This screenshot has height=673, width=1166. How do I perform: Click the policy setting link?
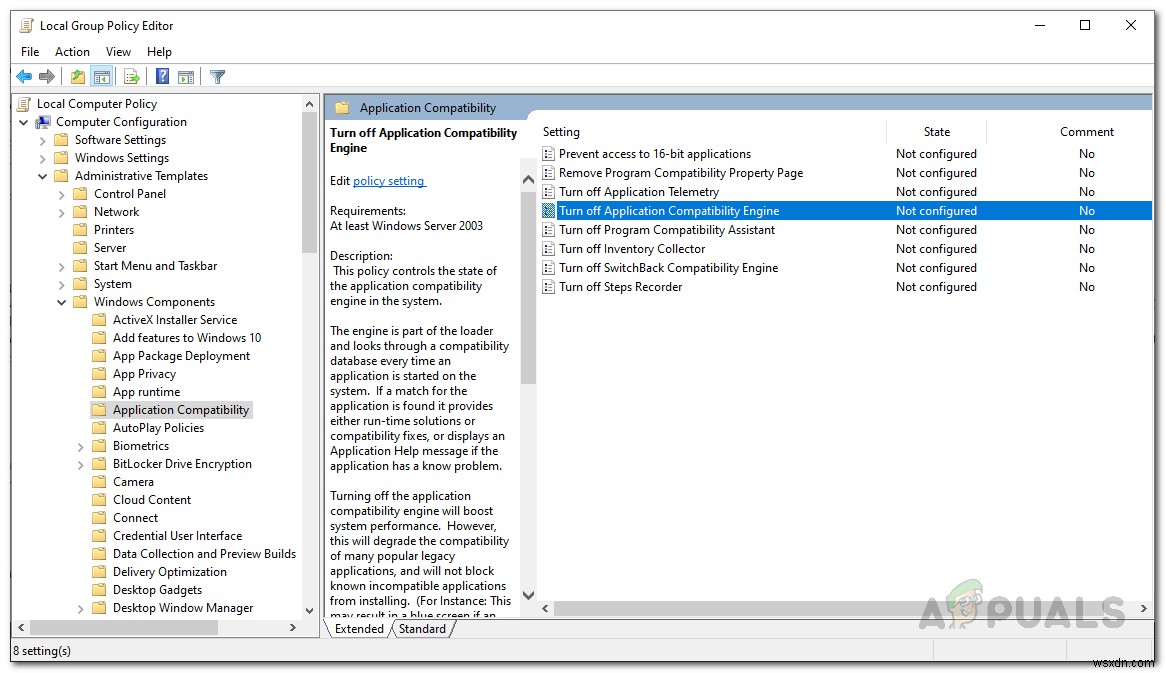pyautogui.click(x=389, y=180)
